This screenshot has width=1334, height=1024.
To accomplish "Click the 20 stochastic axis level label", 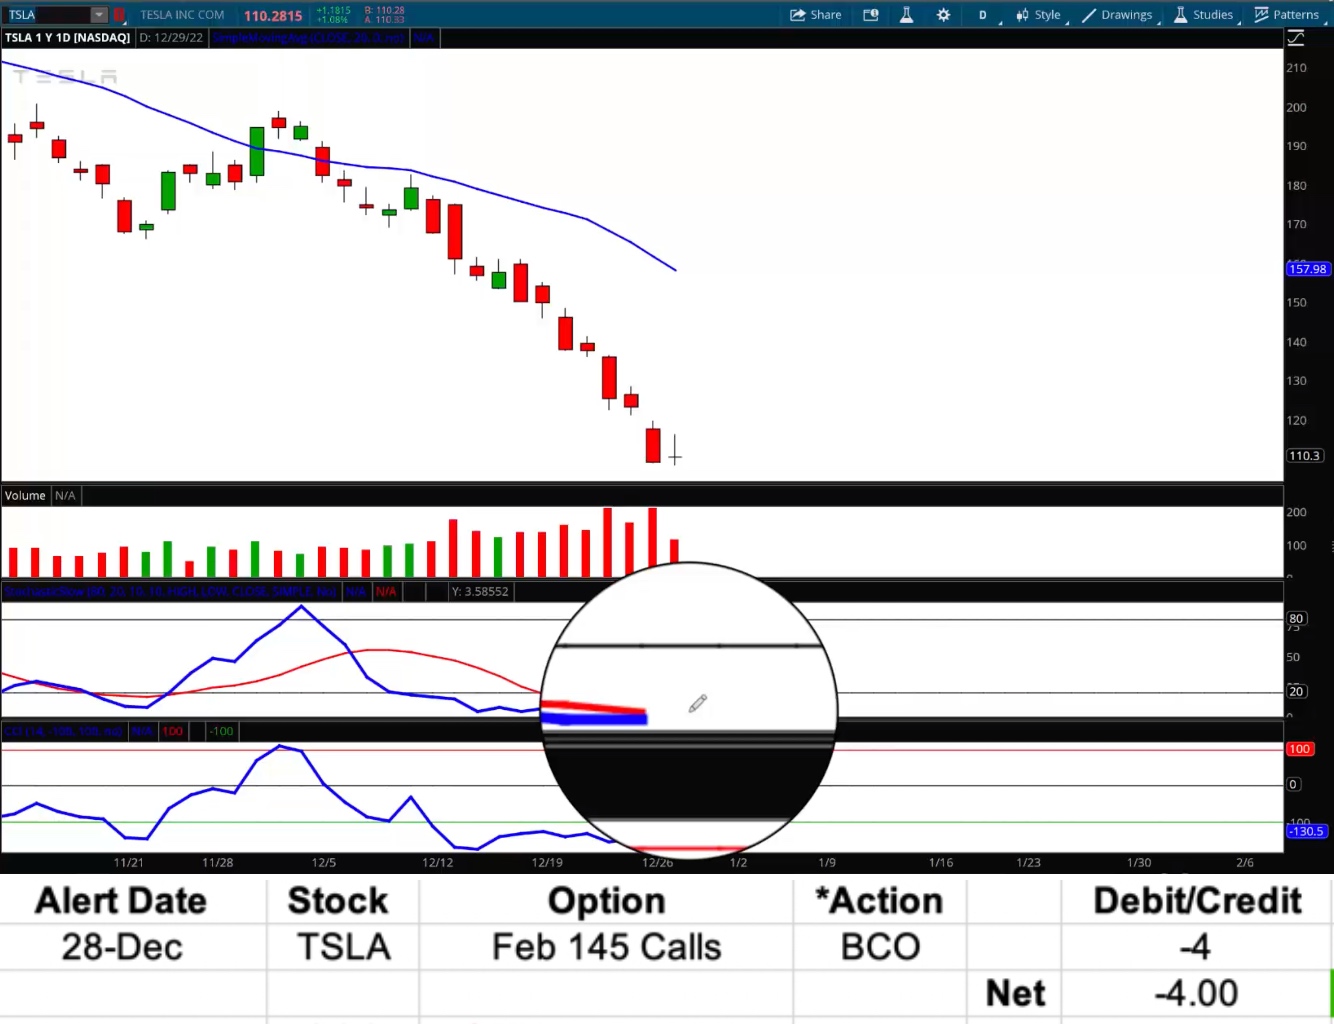I will coord(1296,692).
